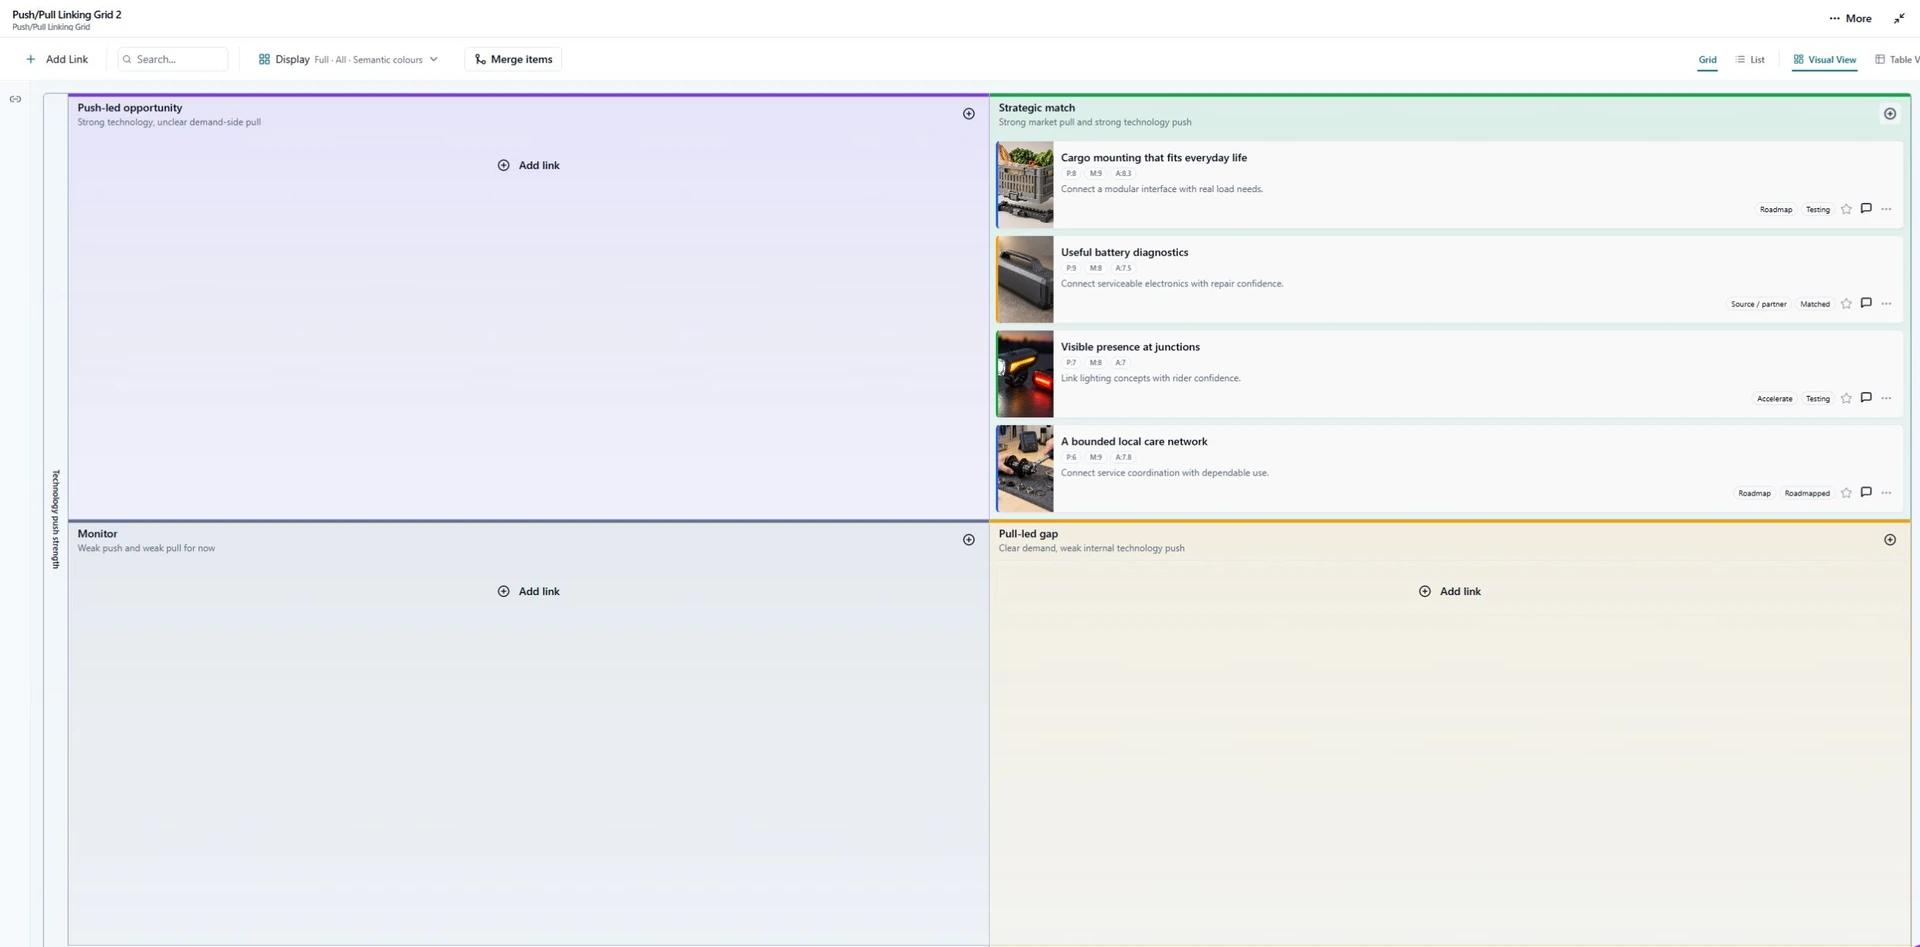Focus the Search input field
1920x947 pixels.
pyautogui.click(x=173, y=59)
